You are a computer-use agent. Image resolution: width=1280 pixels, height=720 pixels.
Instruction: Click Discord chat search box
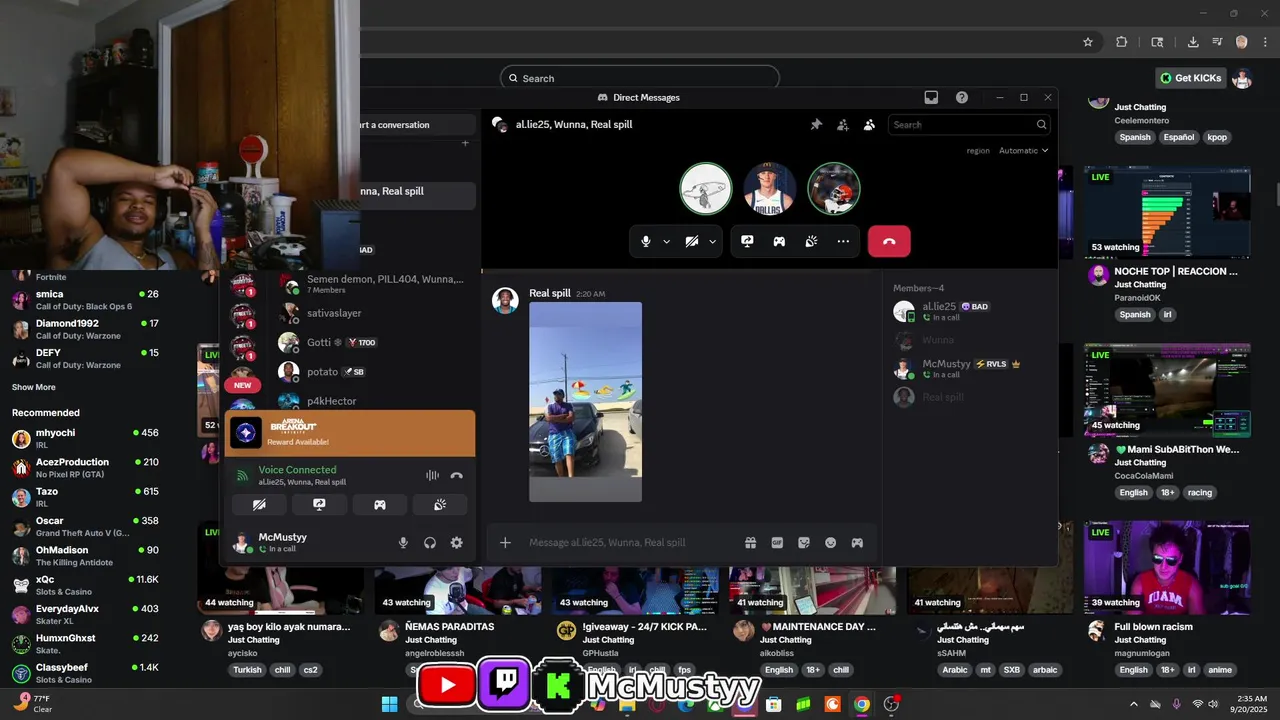[970, 125]
